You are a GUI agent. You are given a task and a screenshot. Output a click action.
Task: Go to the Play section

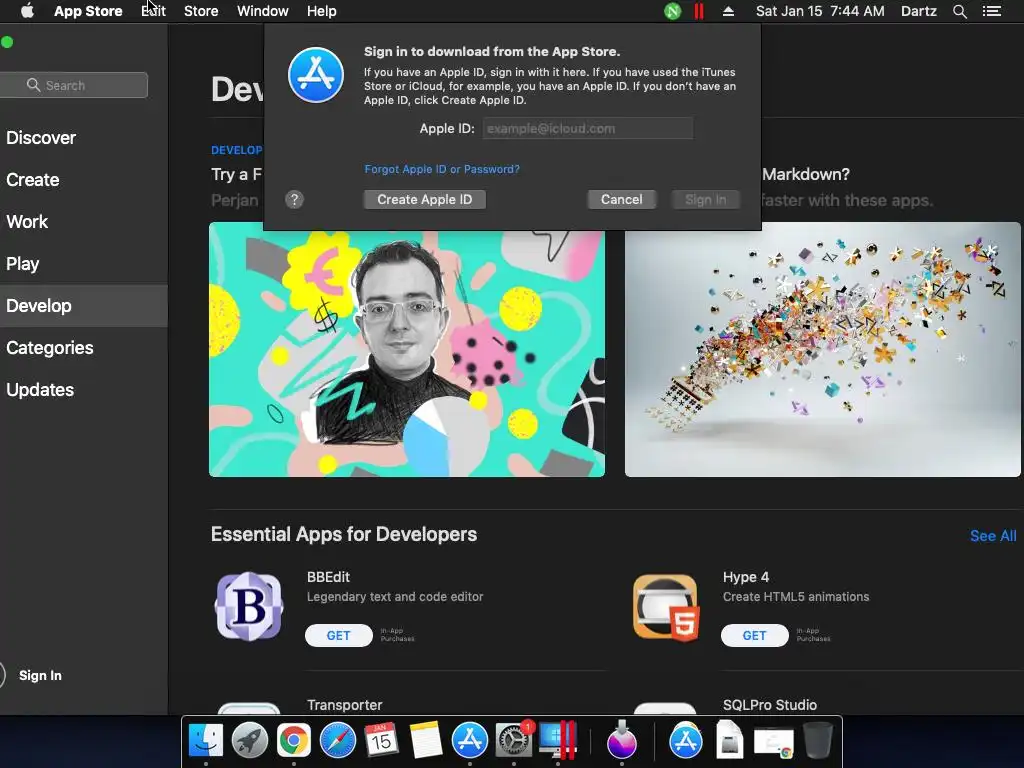click(23, 263)
